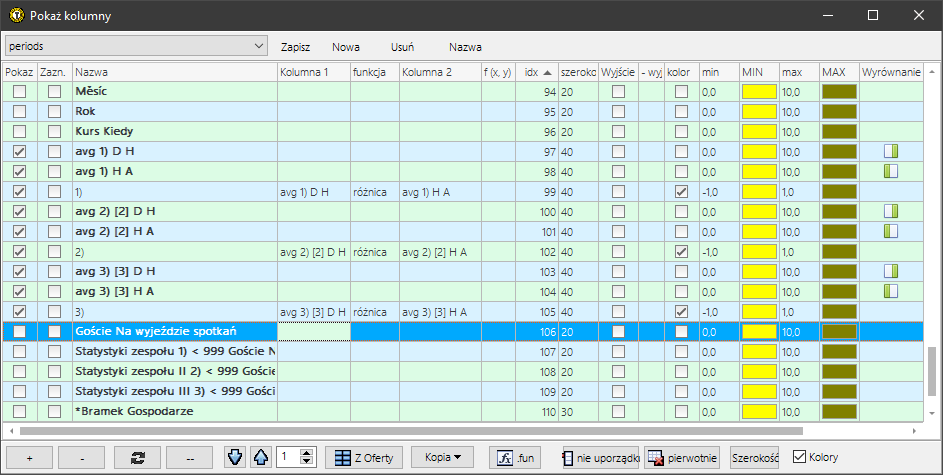Click the Szerokość button
943x475 pixels.
point(754,457)
